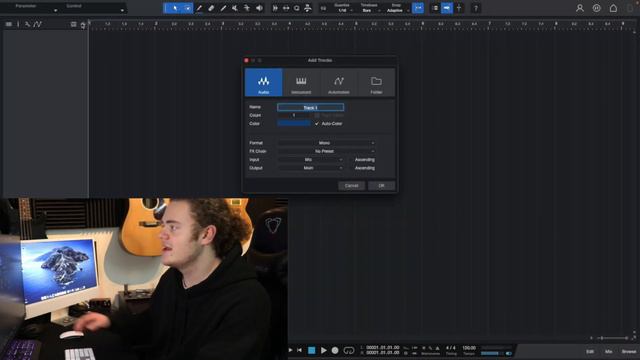Image resolution: width=640 pixels, height=360 pixels.
Task: Click the tempo value 120.00
Action: click(x=469, y=348)
